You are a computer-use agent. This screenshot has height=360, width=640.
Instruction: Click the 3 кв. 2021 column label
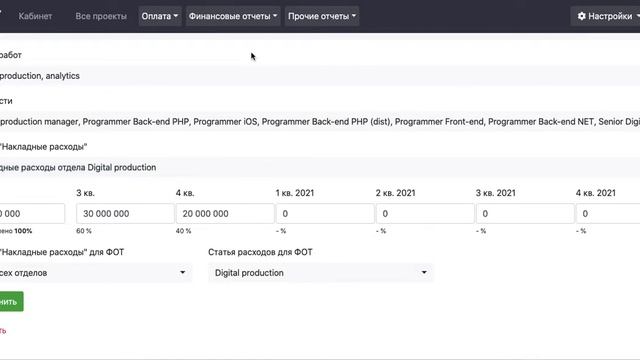pos(496,193)
